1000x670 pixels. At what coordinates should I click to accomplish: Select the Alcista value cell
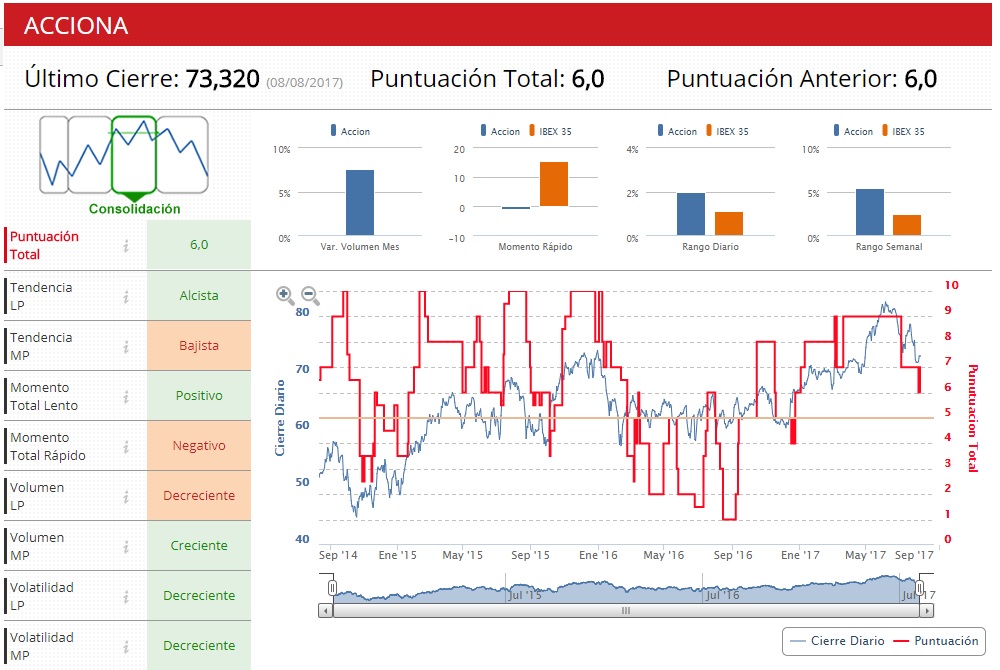click(x=199, y=296)
